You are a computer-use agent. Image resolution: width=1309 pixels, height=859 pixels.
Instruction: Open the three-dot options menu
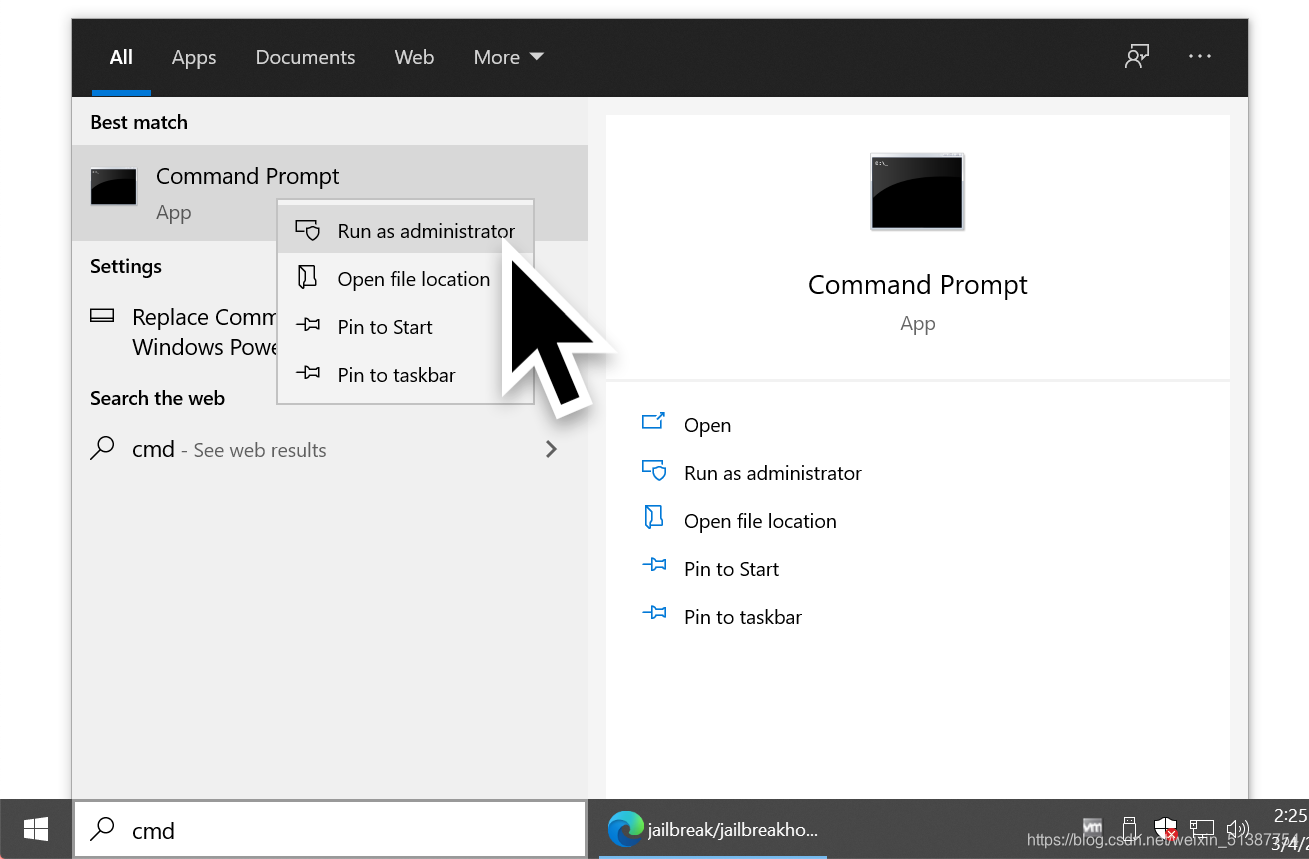[1200, 57]
